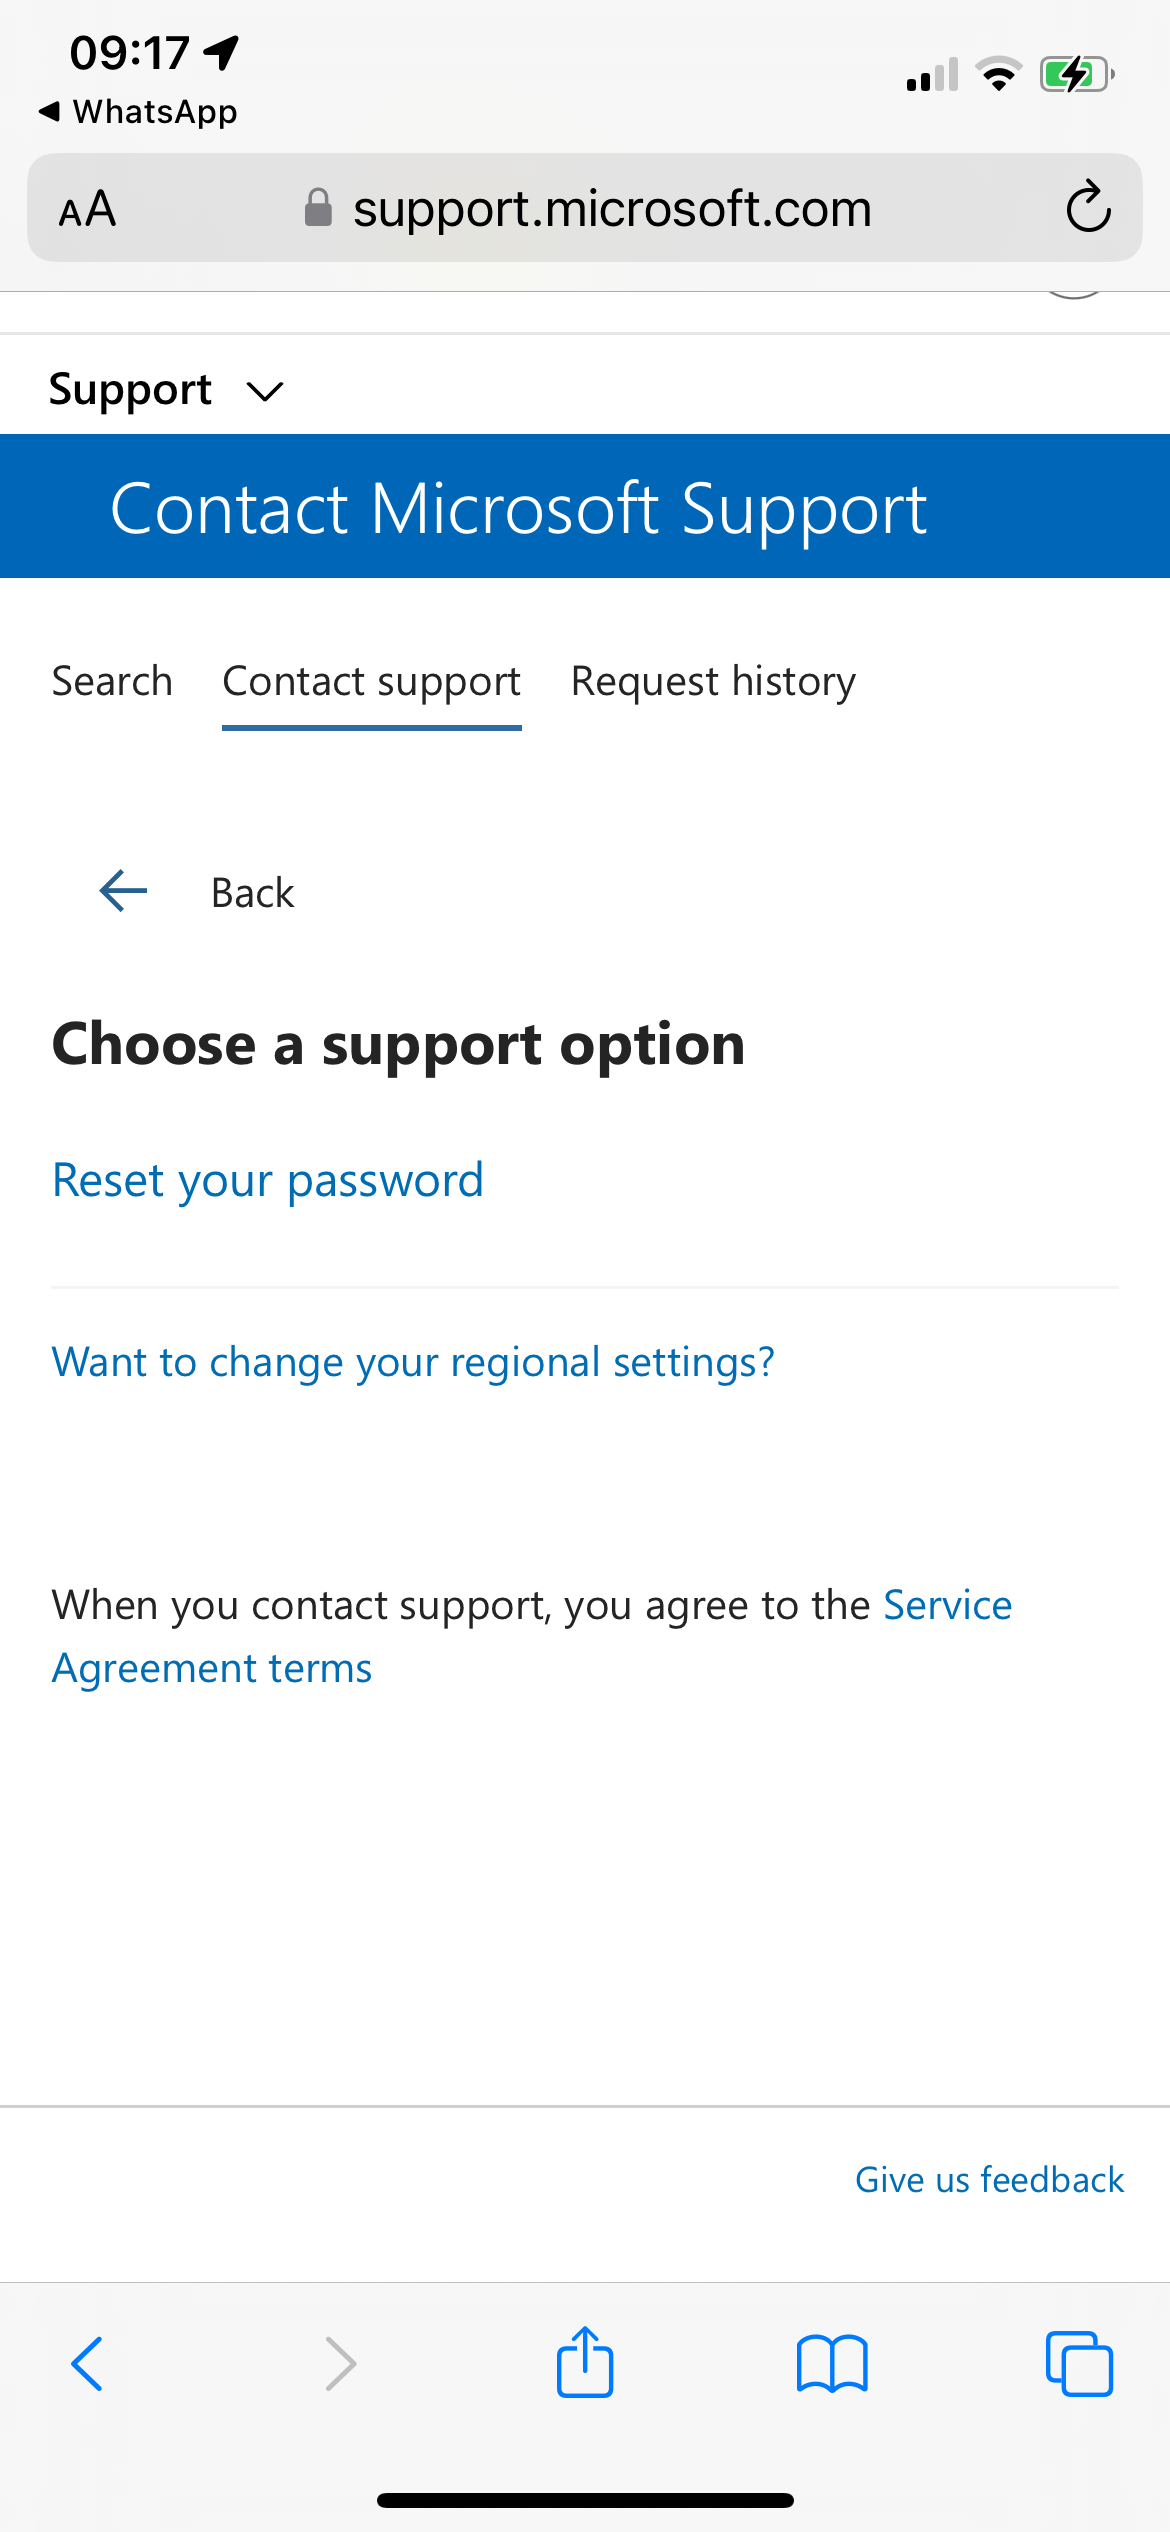1170x2532 pixels.
Task: Open Safari bookmarks book icon
Action: click(x=832, y=2364)
